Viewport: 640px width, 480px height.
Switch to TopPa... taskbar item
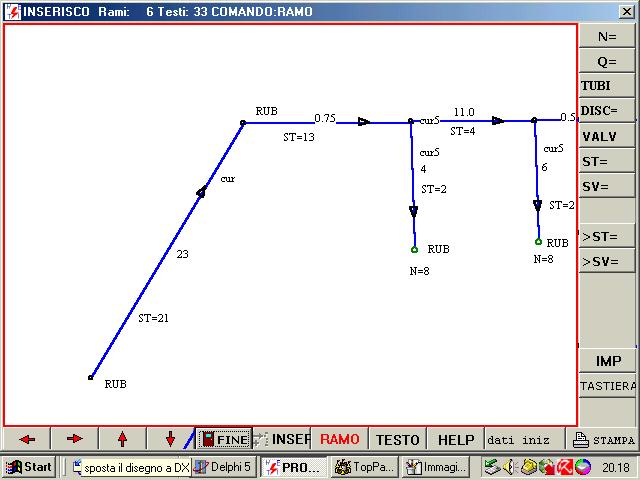pos(364,467)
